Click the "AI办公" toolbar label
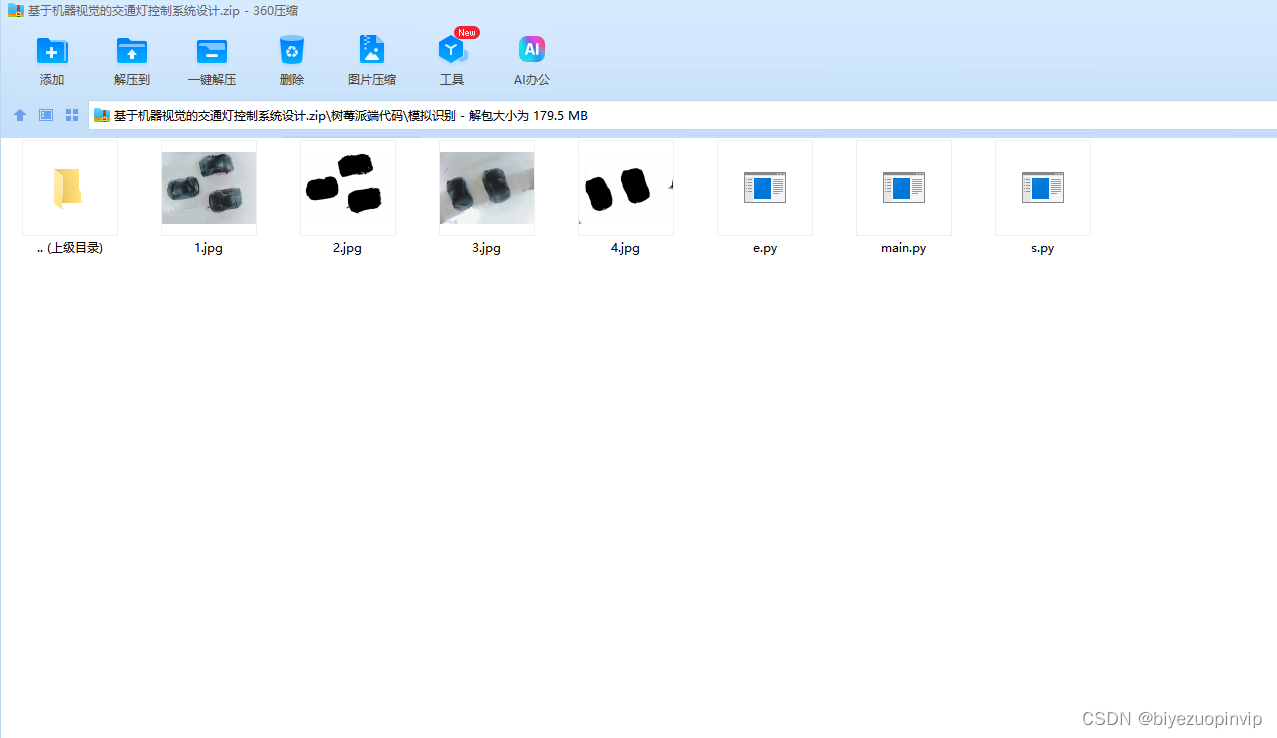The image size is (1277, 738). click(x=532, y=80)
